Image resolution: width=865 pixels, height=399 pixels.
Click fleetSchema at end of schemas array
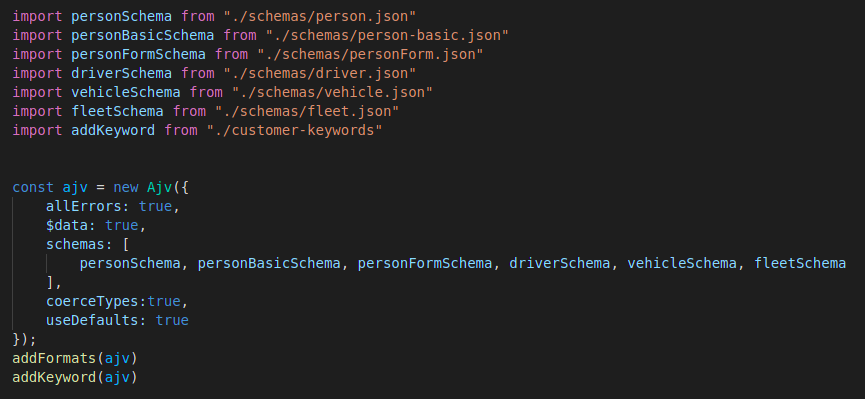pyautogui.click(x=800, y=263)
